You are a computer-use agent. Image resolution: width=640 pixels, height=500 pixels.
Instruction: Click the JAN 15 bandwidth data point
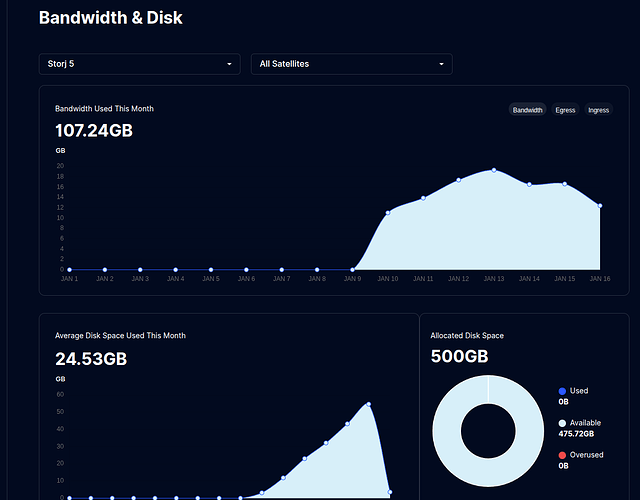tap(565, 184)
